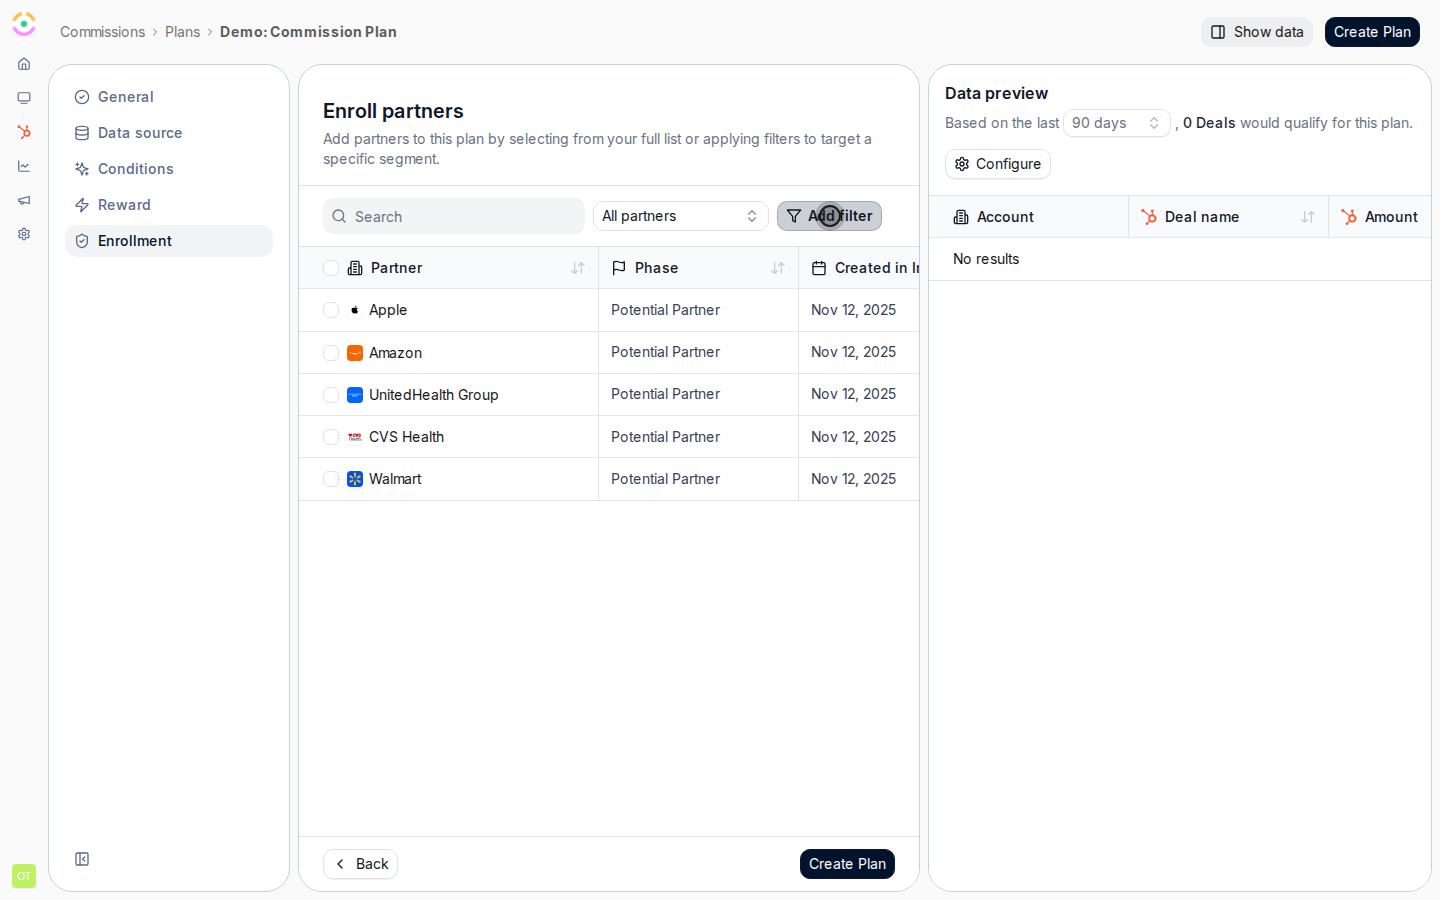This screenshot has width=1440, height=900.
Task: Open the analytics chart icon in sidebar
Action: pos(24,166)
